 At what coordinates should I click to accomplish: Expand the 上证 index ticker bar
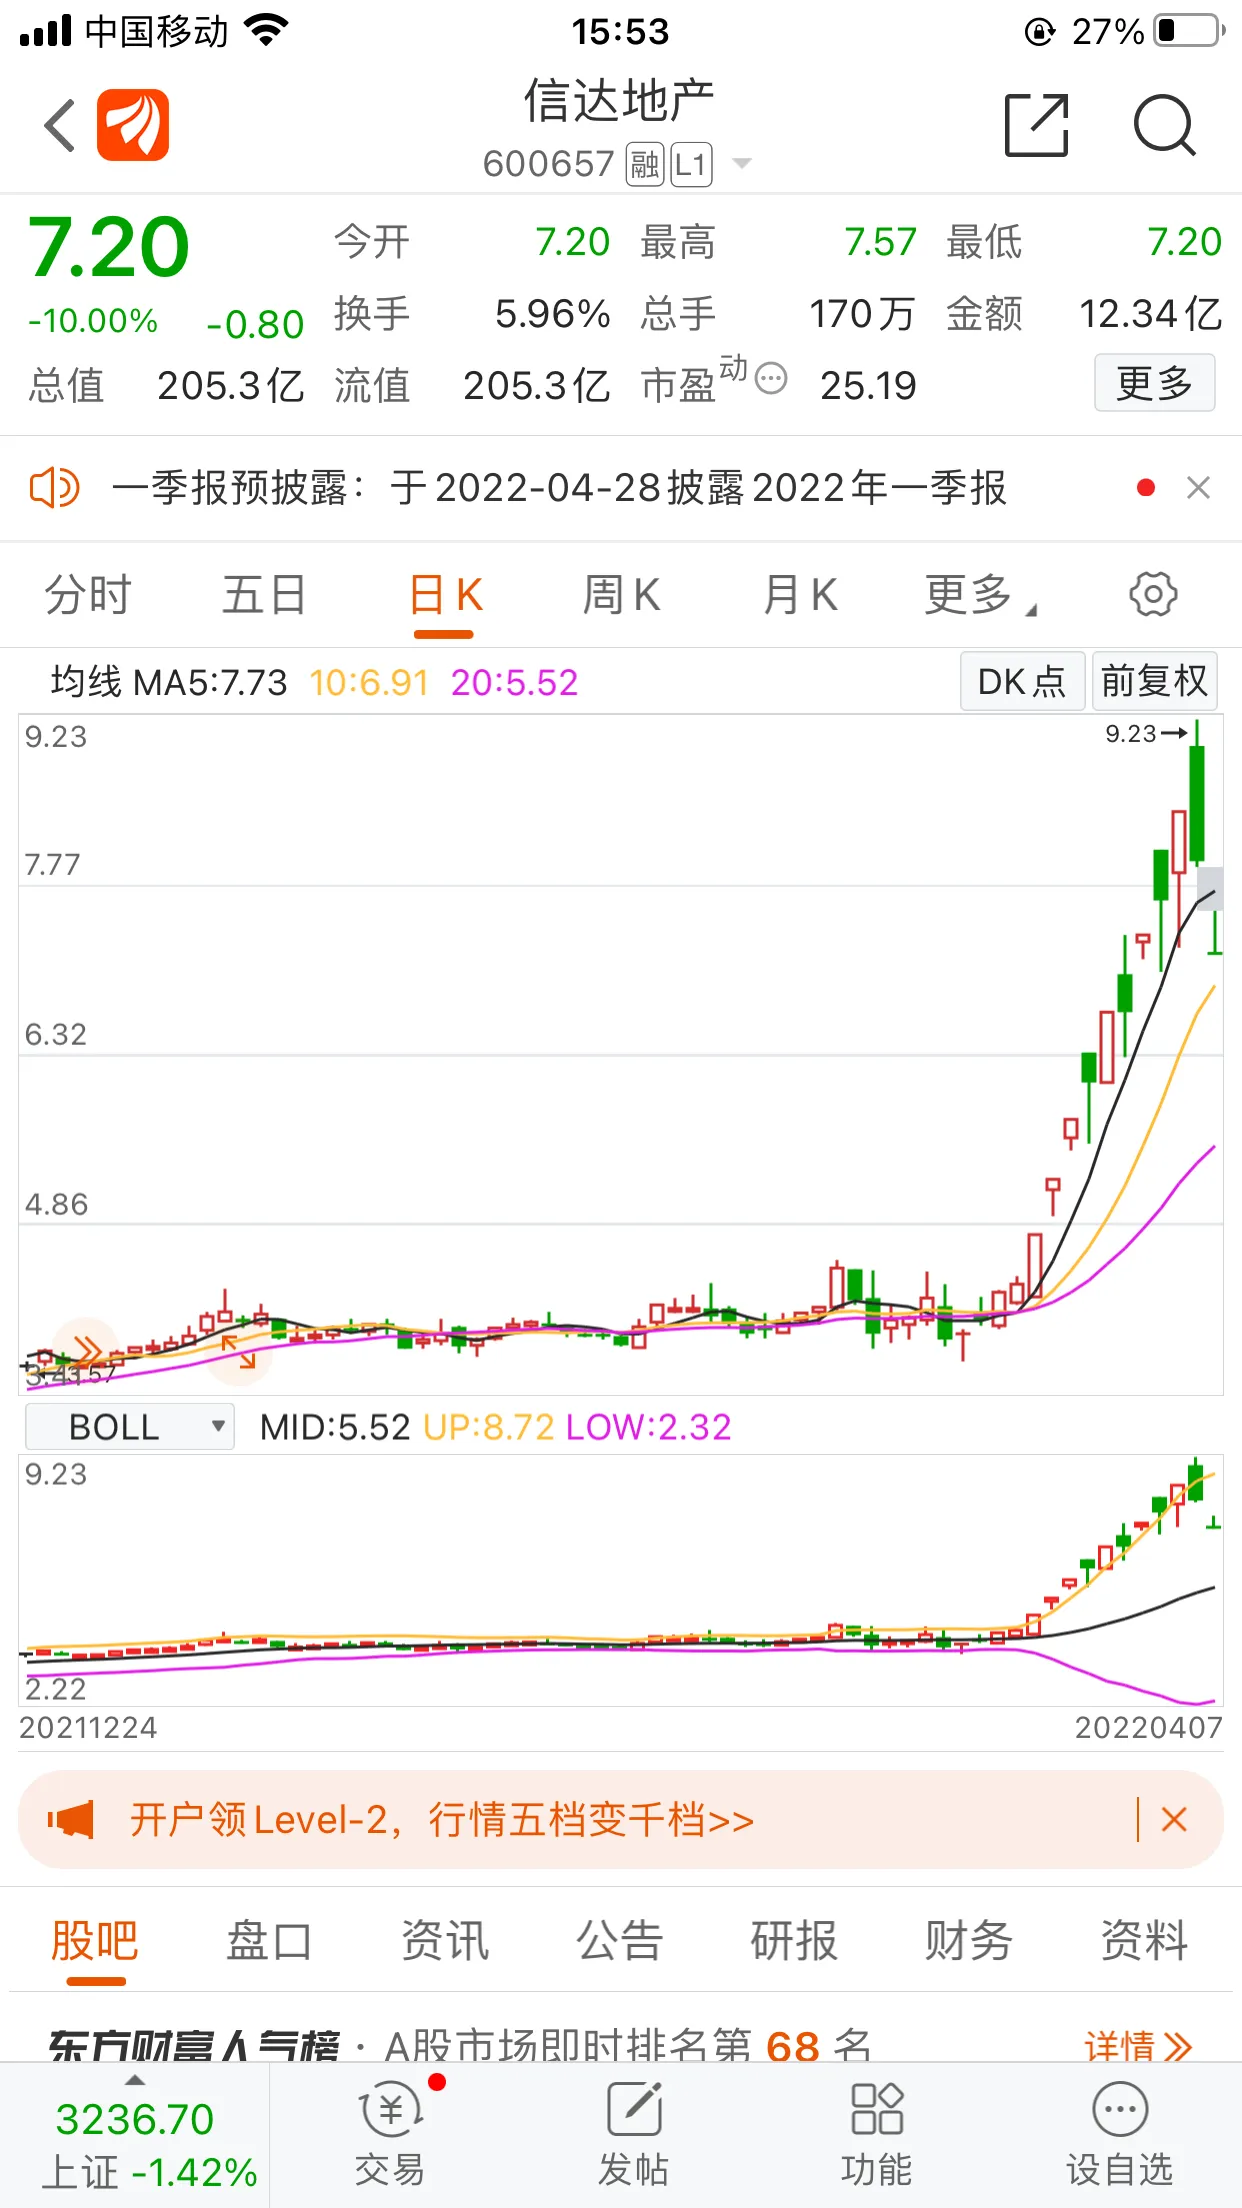[134, 2137]
